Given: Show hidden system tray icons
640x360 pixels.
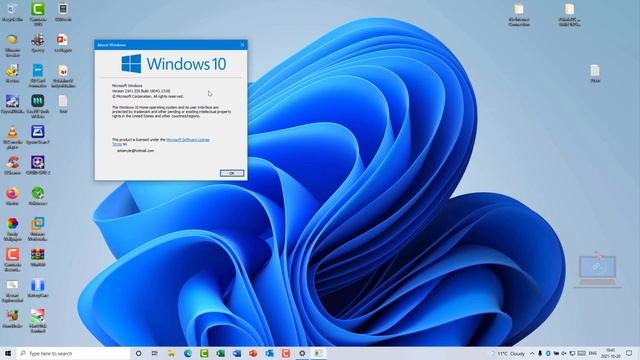Looking at the screenshot, I should pos(532,353).
